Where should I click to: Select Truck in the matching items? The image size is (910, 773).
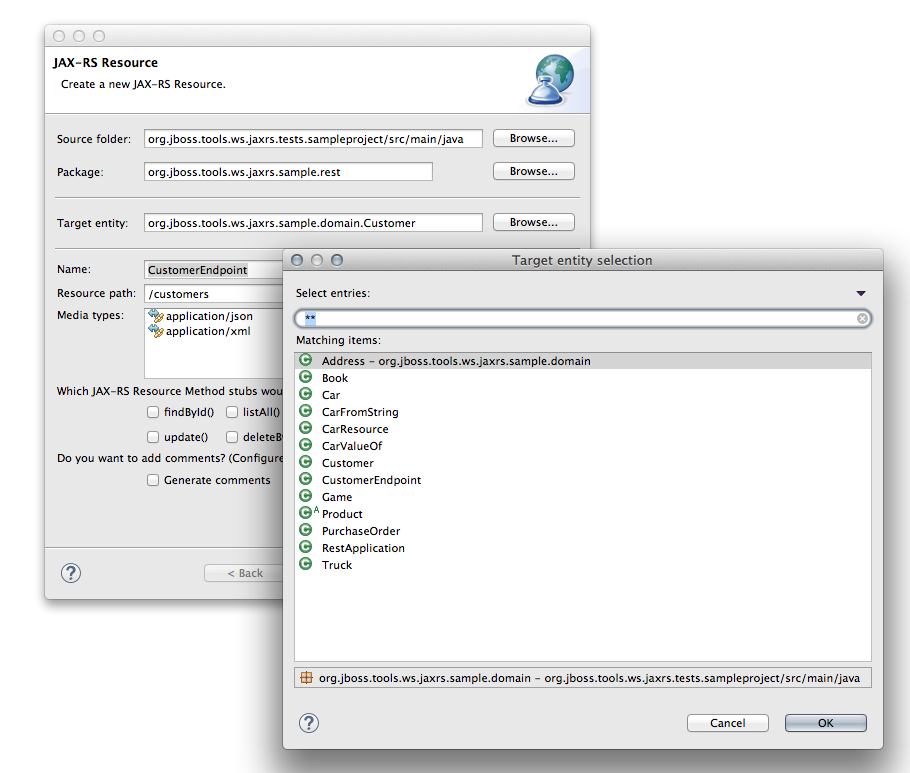[x=583, y=565]
